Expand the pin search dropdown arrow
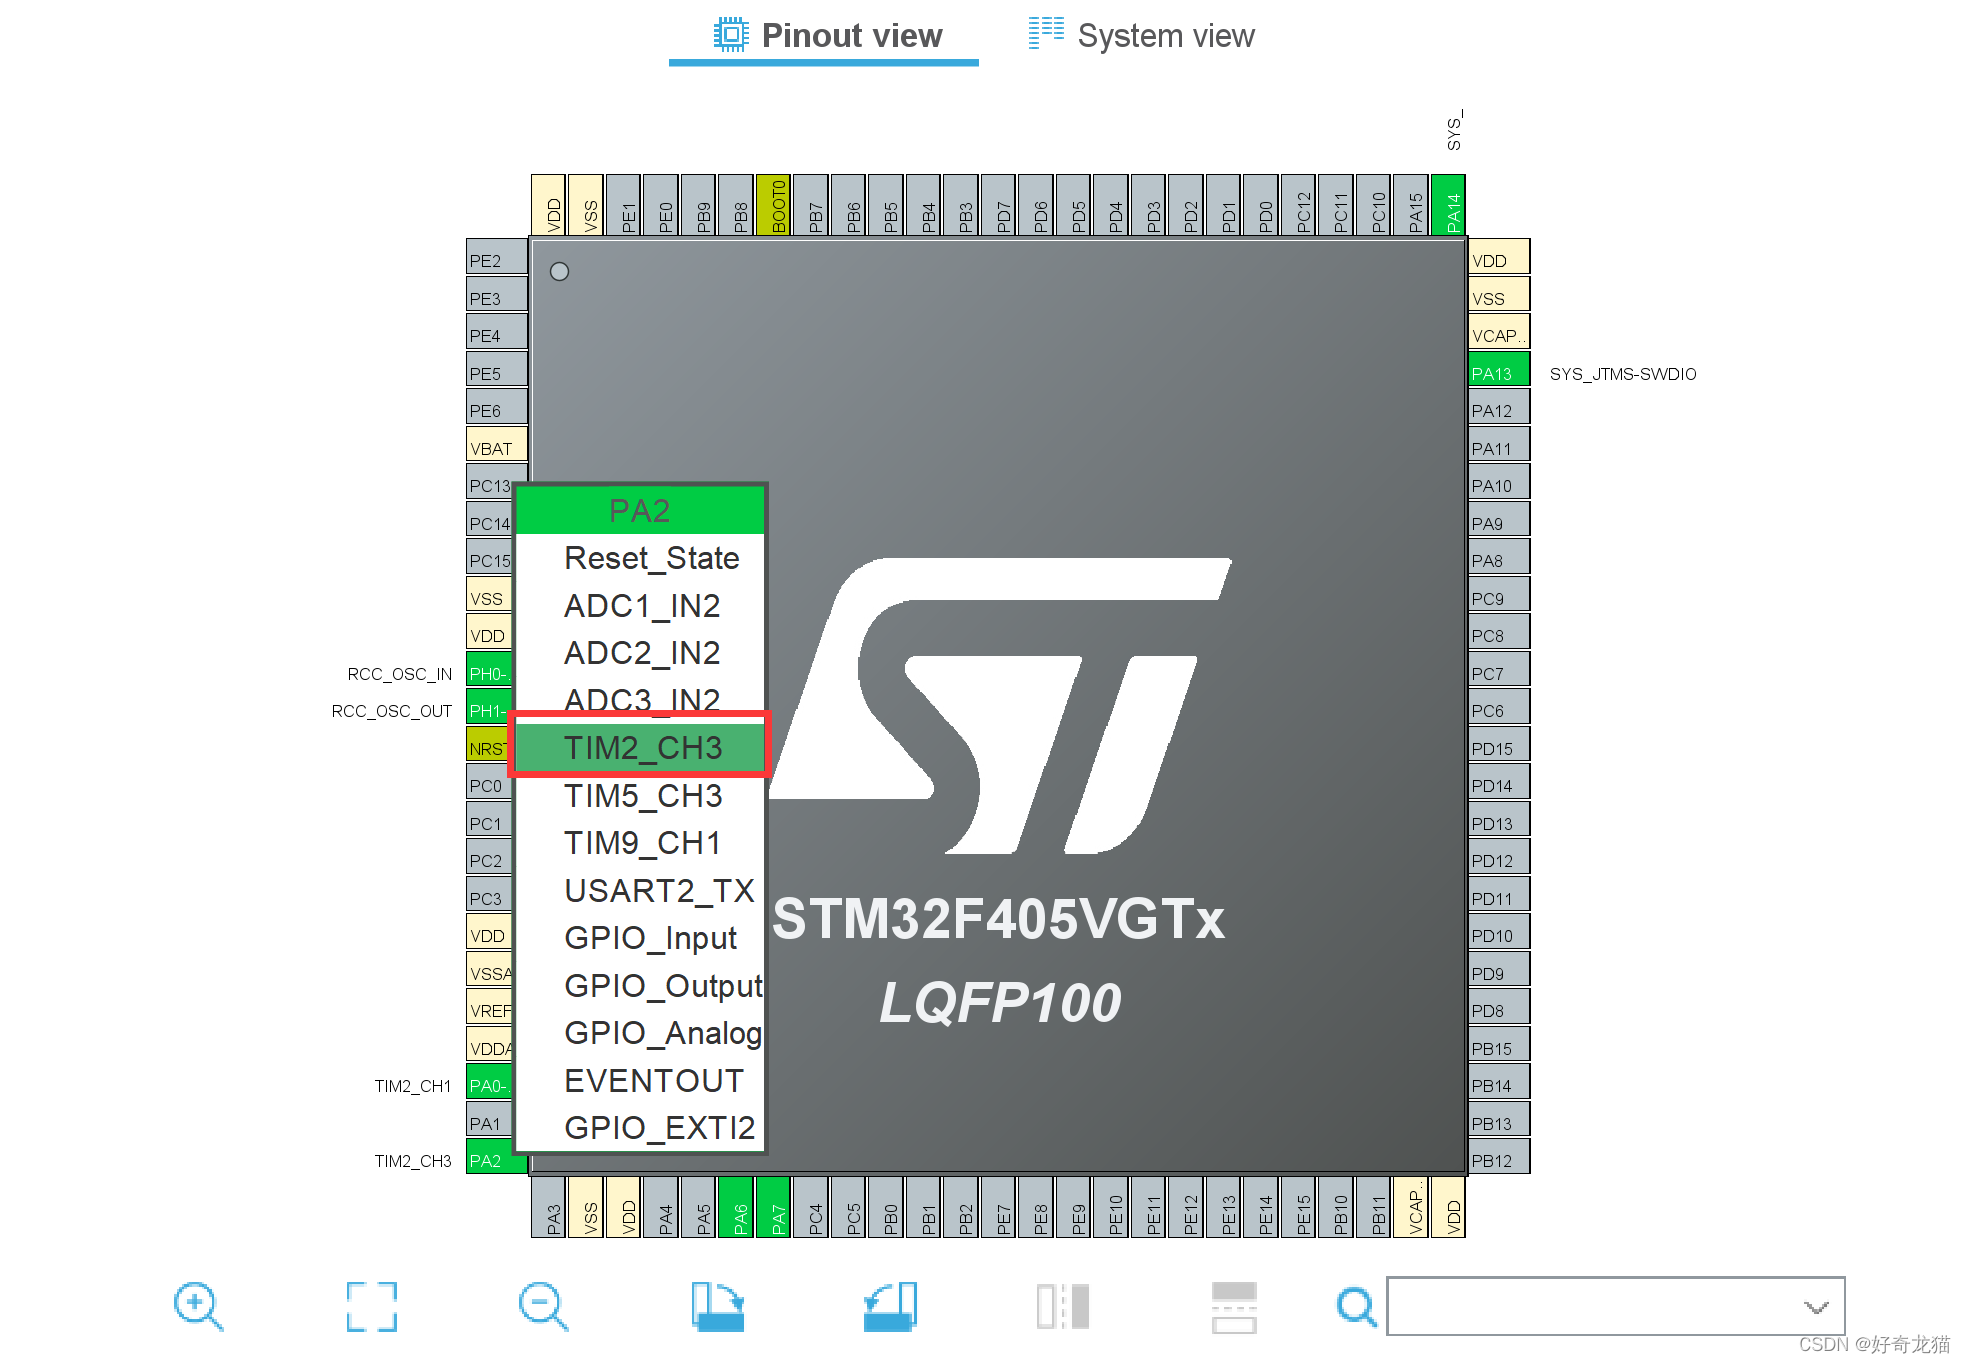The image size is (1966, 1363). pyautogui.click(x=1815, y=1307)
